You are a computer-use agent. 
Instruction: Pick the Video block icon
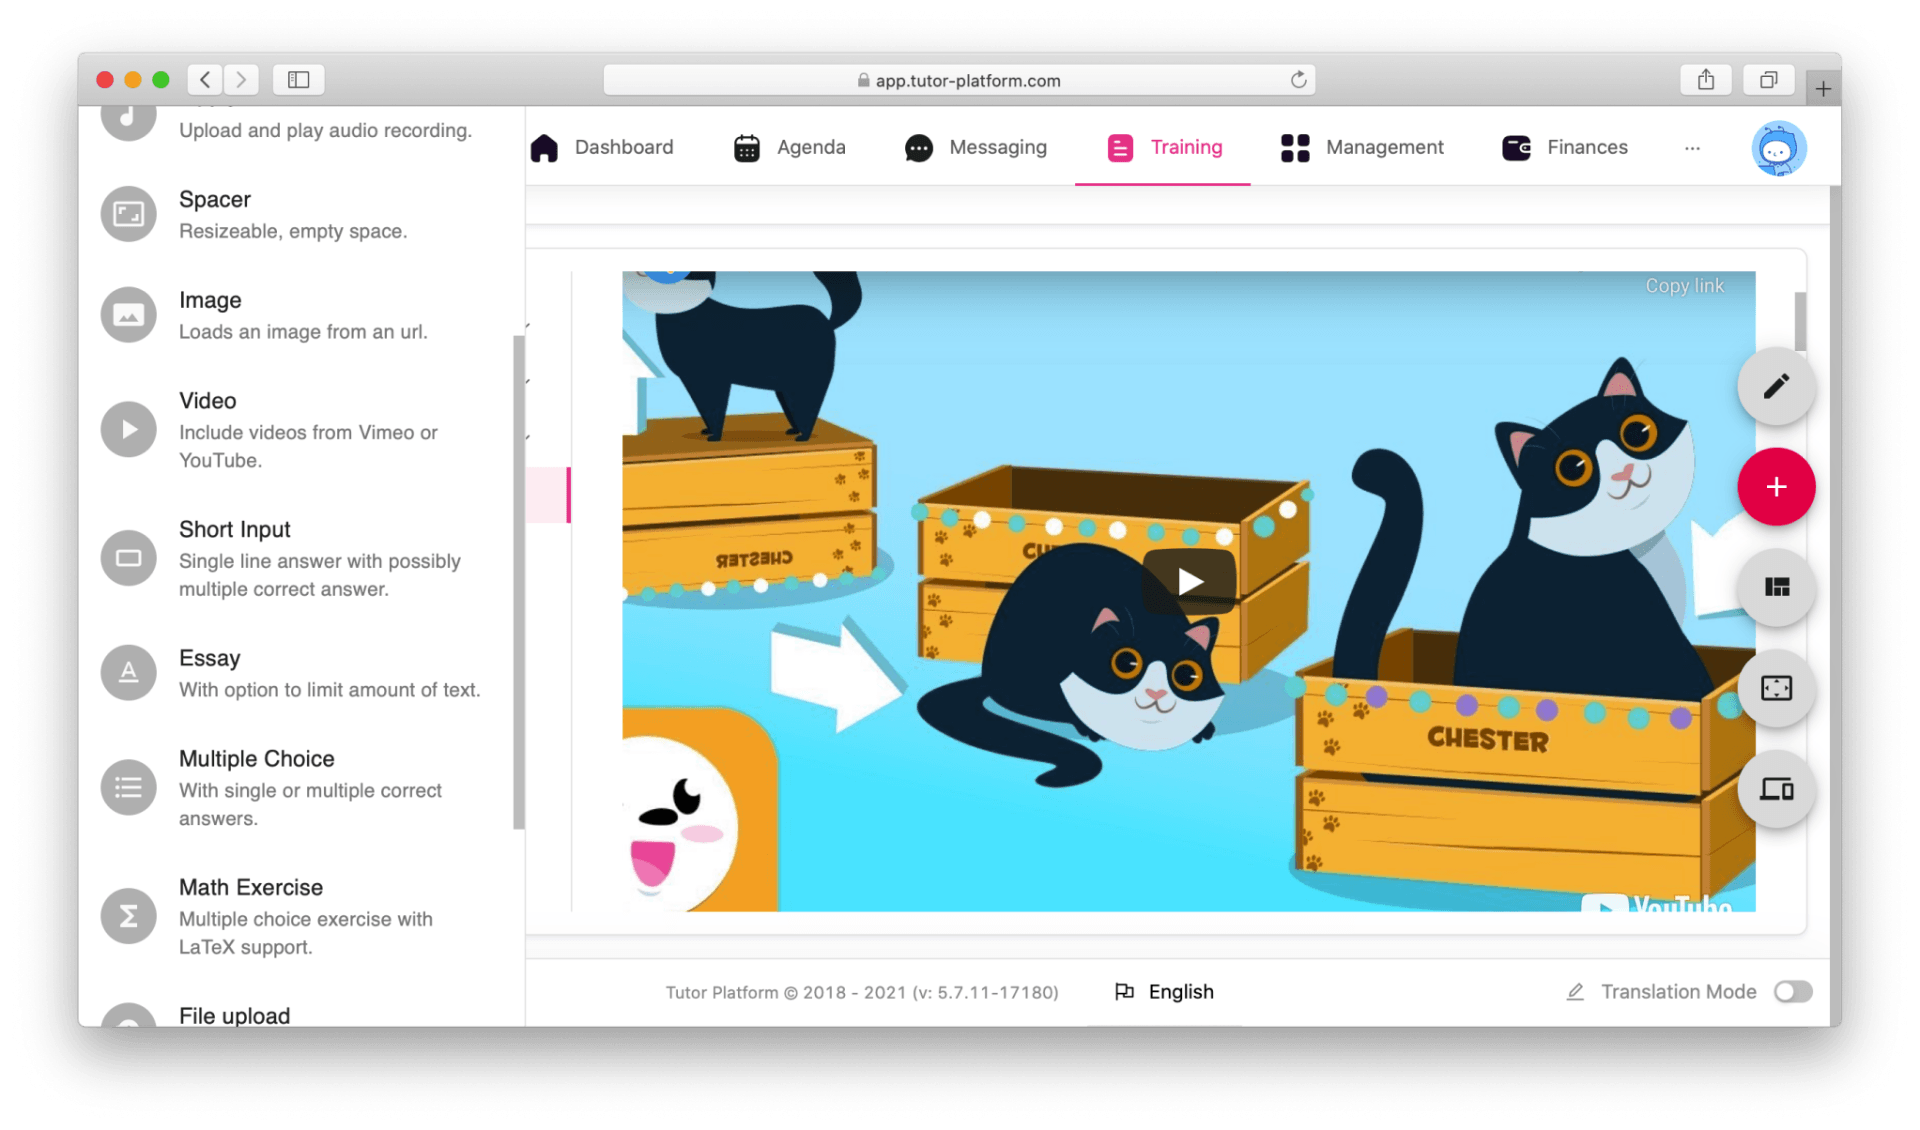pos(128,429)
